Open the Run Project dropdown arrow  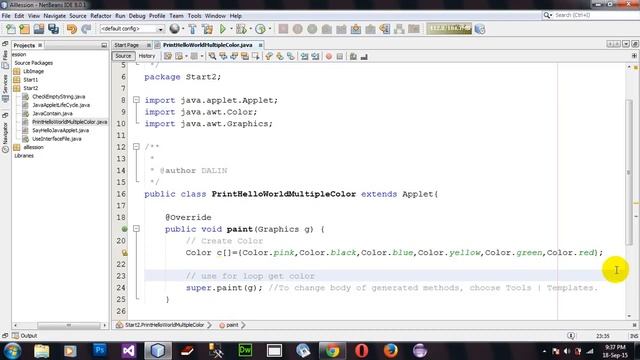click(x=231, y=29)
